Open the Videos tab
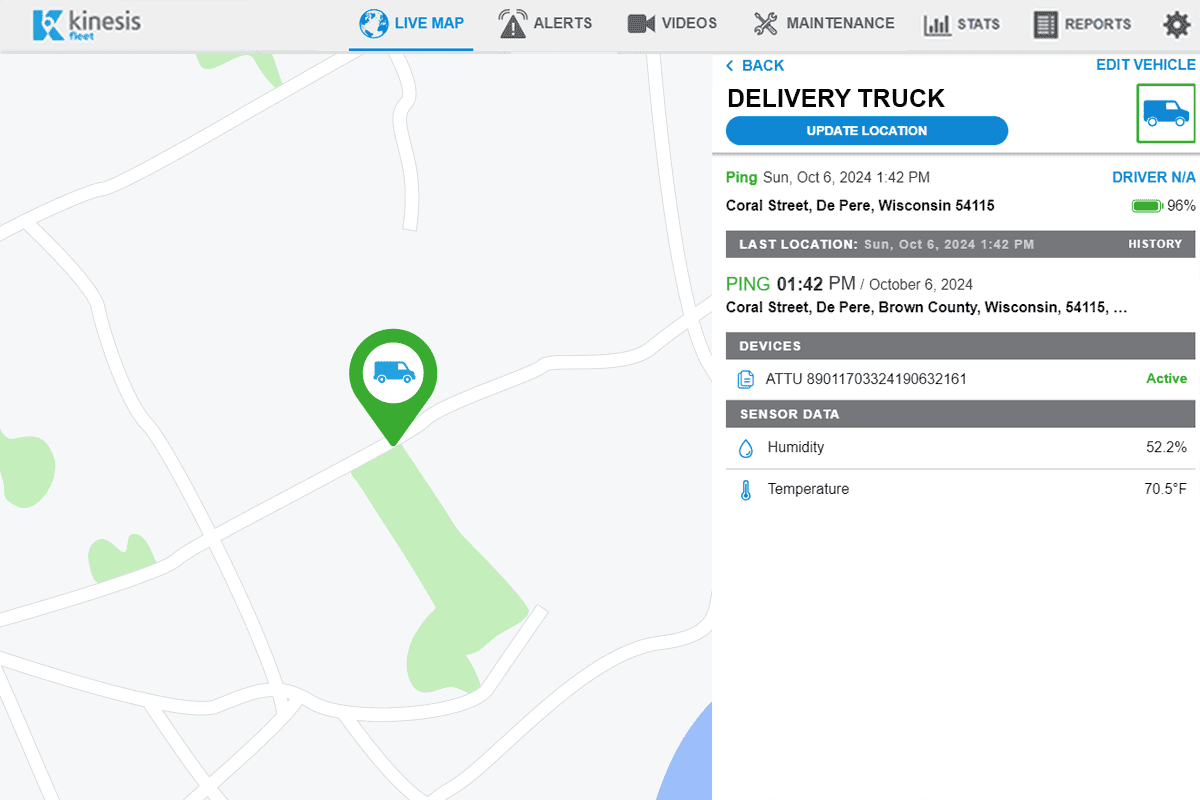1200x800 pixels. (672, 24)
